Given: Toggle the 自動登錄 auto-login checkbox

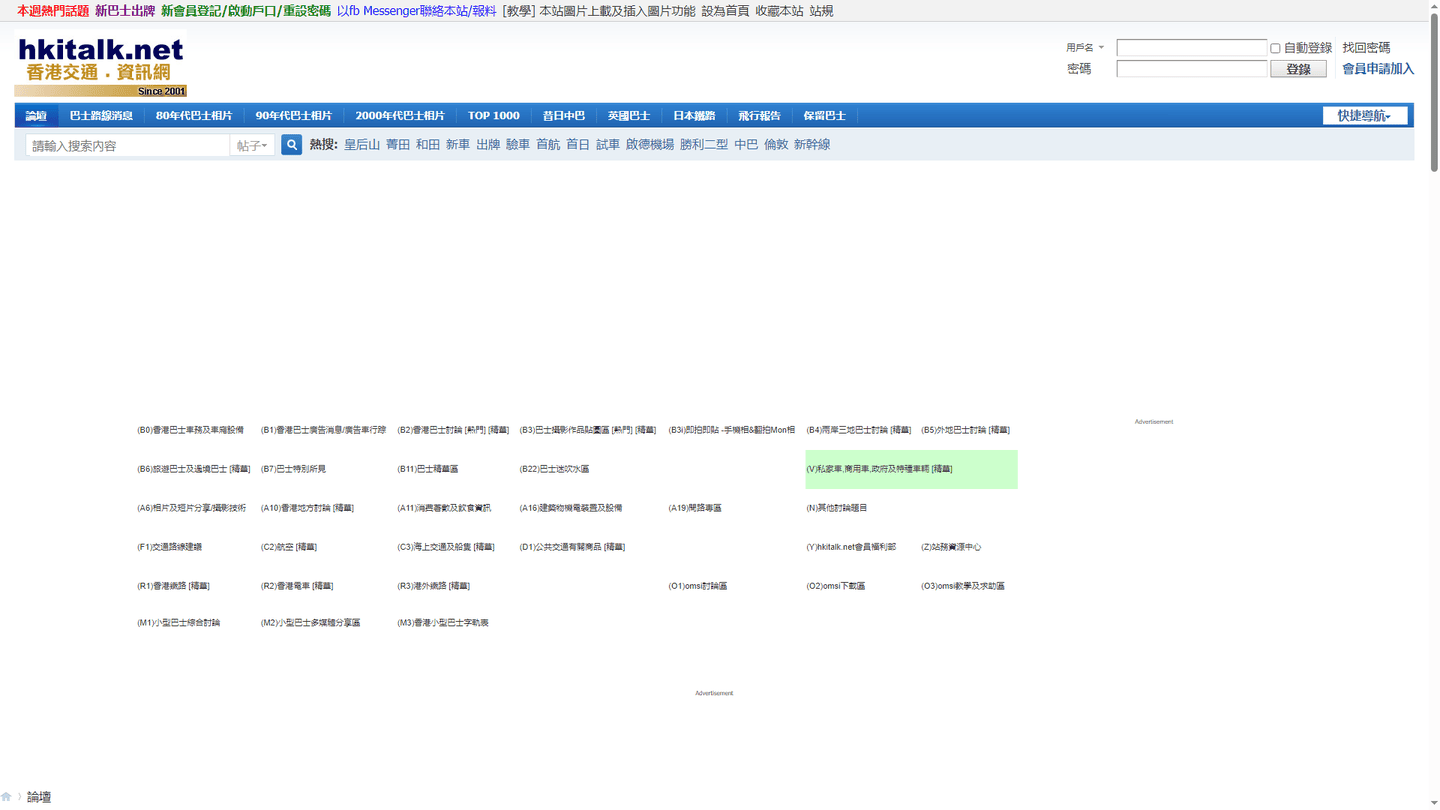Looking at the screenshot, I should [x=1275, y=48].
